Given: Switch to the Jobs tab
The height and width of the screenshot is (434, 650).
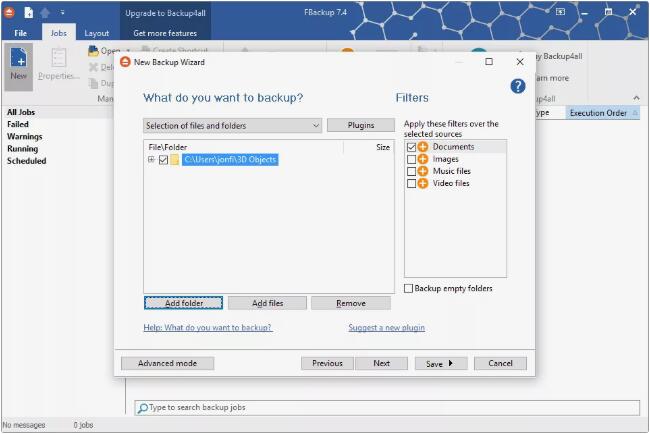Looking at the screenshot, I should point(58,33).
